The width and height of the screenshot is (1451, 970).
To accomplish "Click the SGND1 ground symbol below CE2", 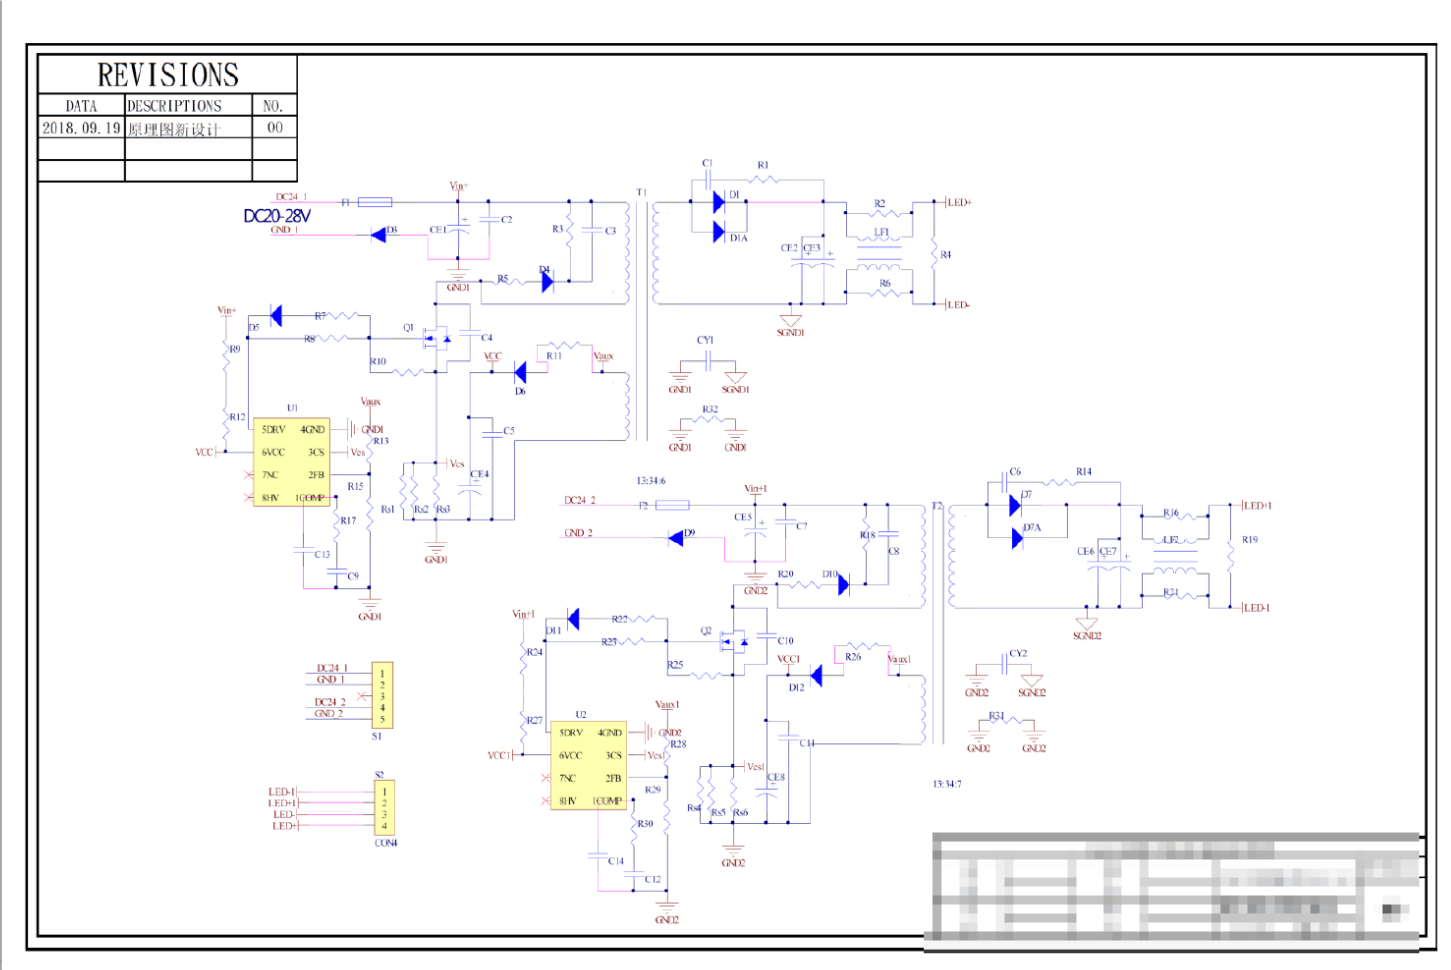I will [790, 321].
